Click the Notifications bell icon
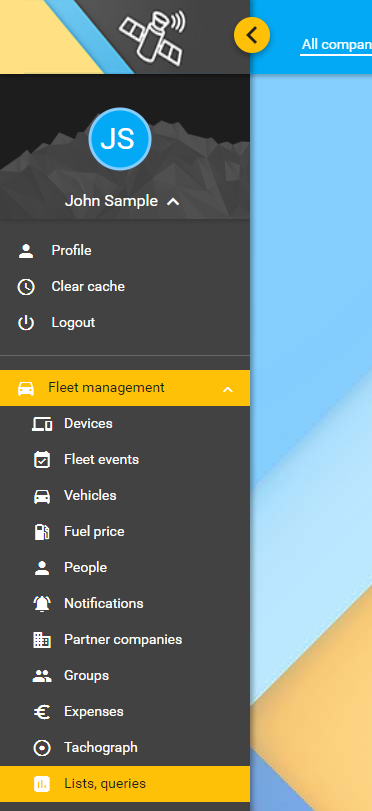Screen dimensions: 372x811 point(42,604)
